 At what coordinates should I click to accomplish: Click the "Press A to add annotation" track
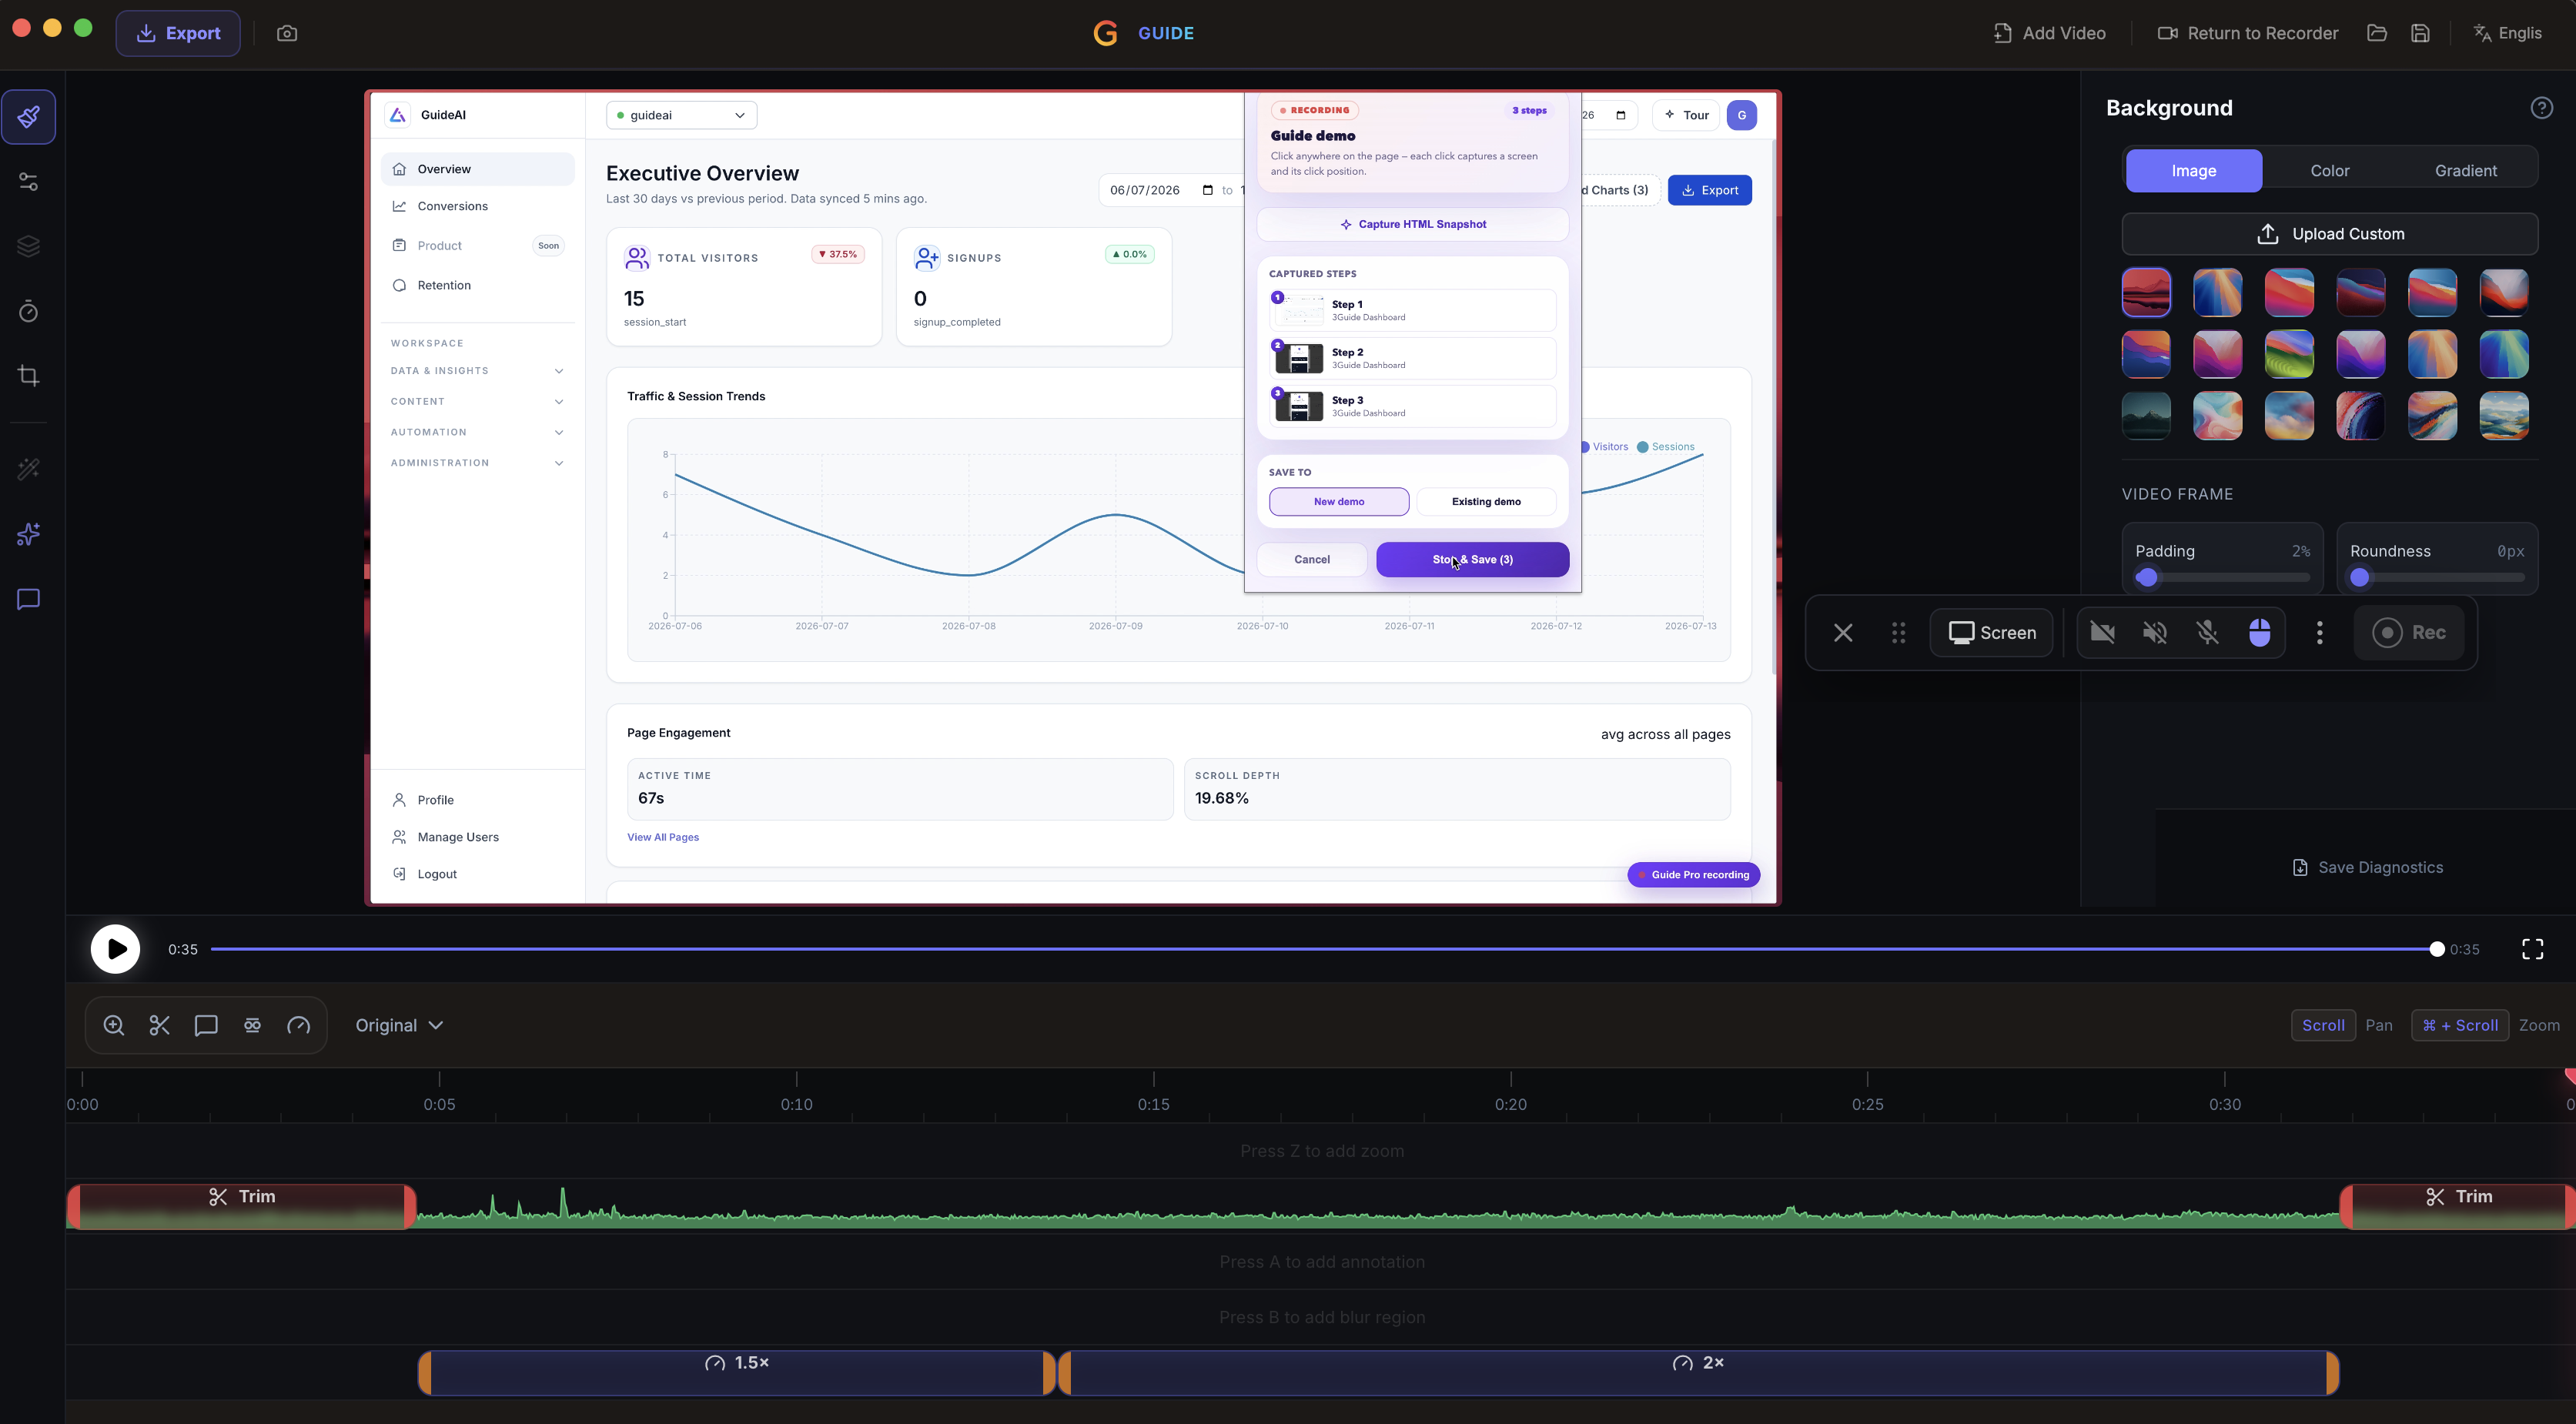click(x=1321, y=1262)
